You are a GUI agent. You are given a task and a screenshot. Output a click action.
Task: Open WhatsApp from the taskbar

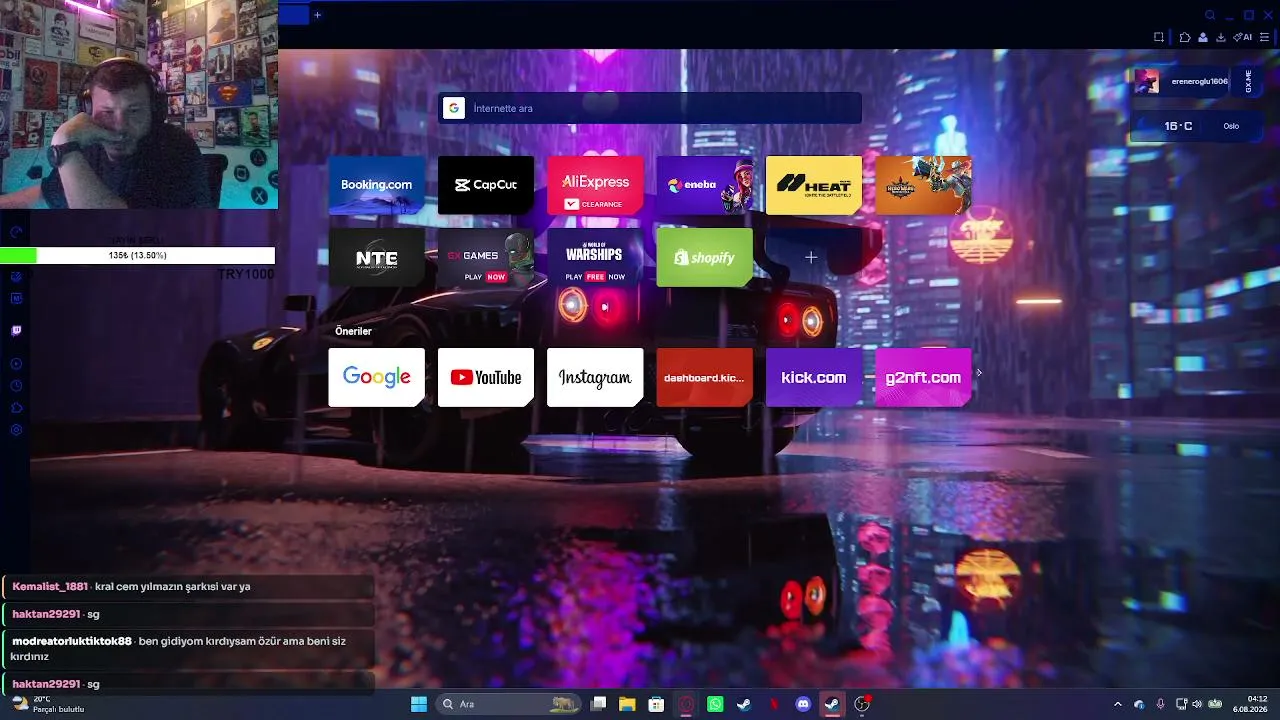pos(715,704)
